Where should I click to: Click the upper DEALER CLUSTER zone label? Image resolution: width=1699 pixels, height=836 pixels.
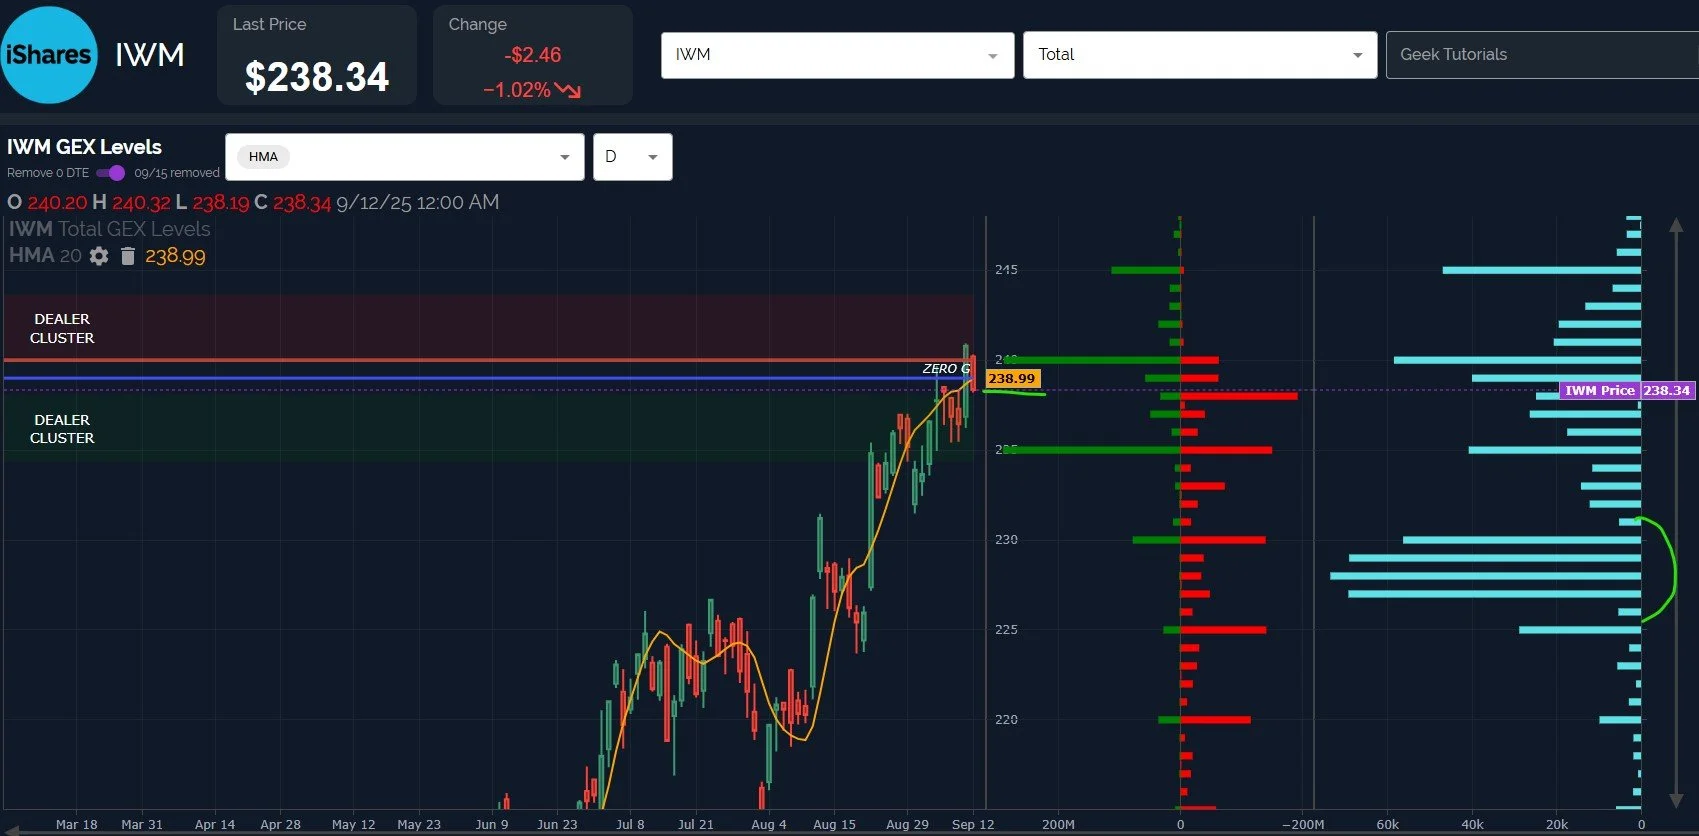(62, 329)
